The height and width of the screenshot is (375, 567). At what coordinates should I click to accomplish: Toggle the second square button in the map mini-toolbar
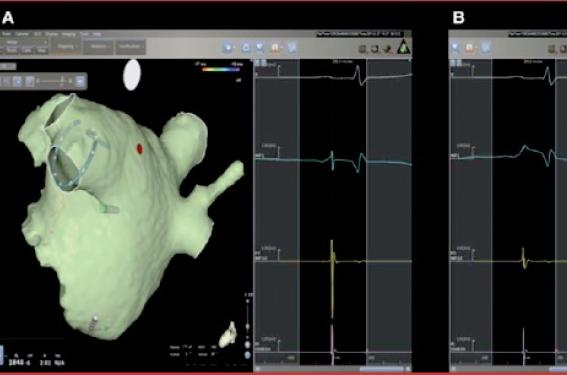pyautogui.click(x=30, y=81)
